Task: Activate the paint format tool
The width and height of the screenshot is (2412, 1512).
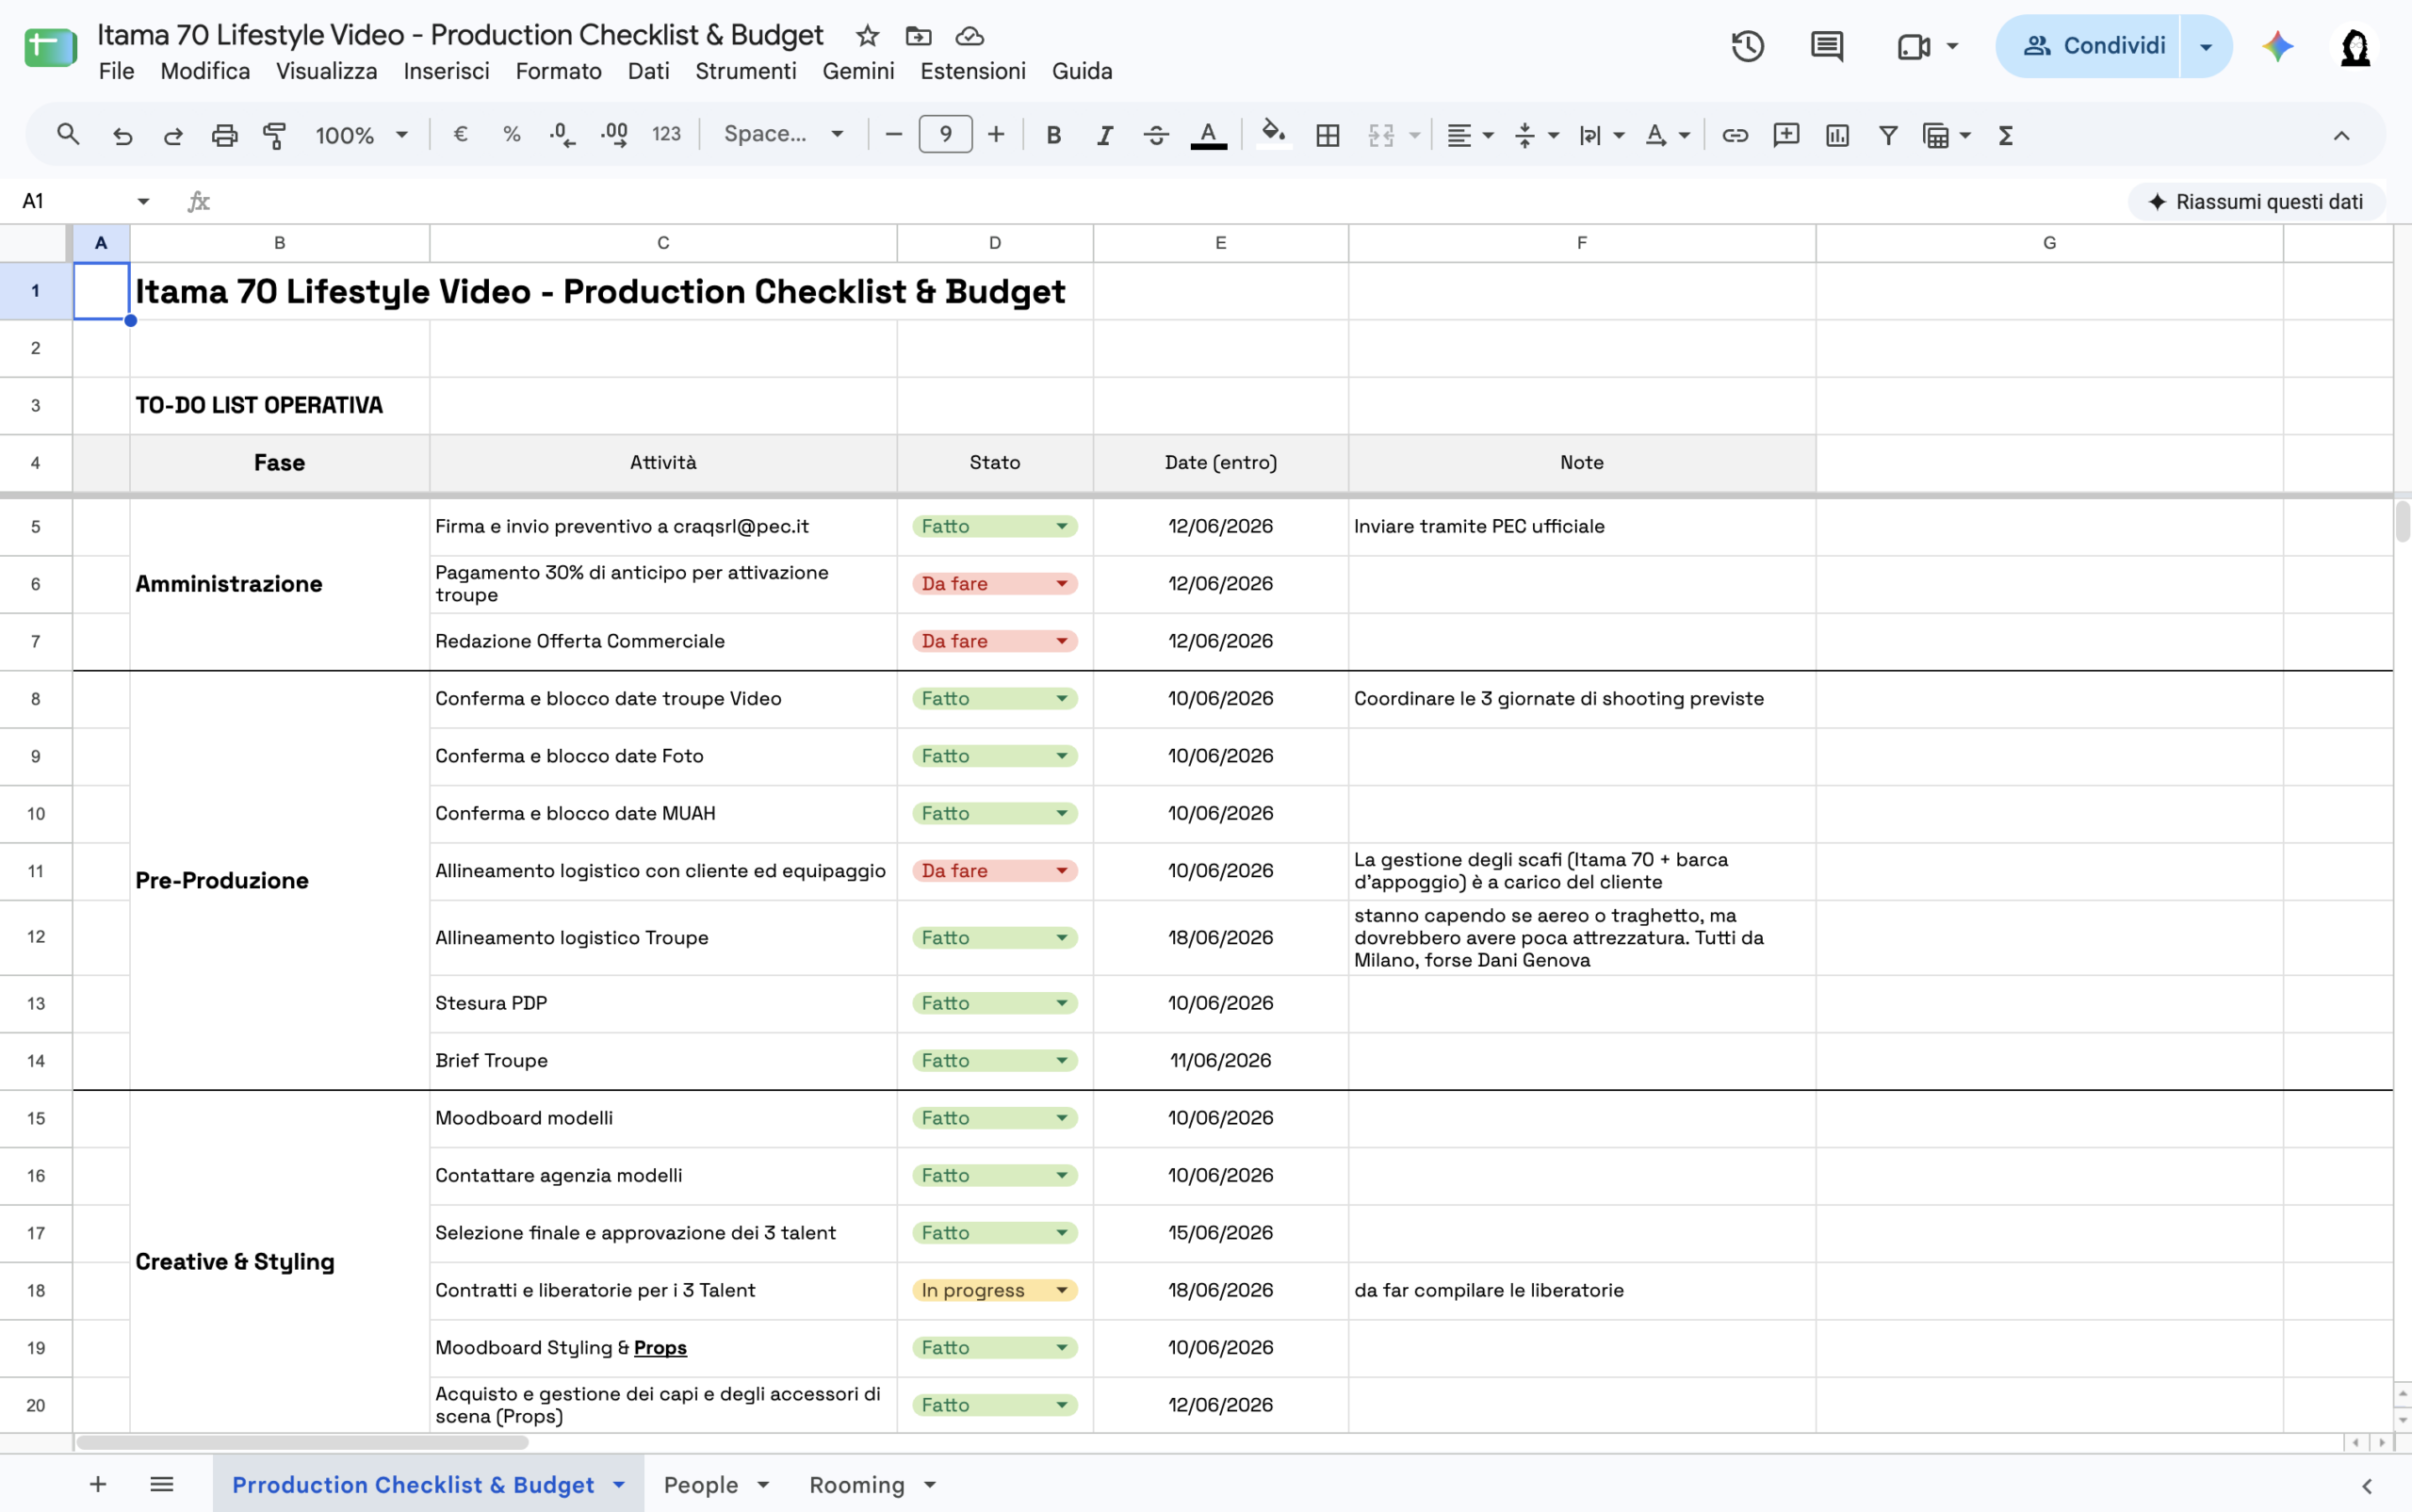Action: [x=274, y=135]
